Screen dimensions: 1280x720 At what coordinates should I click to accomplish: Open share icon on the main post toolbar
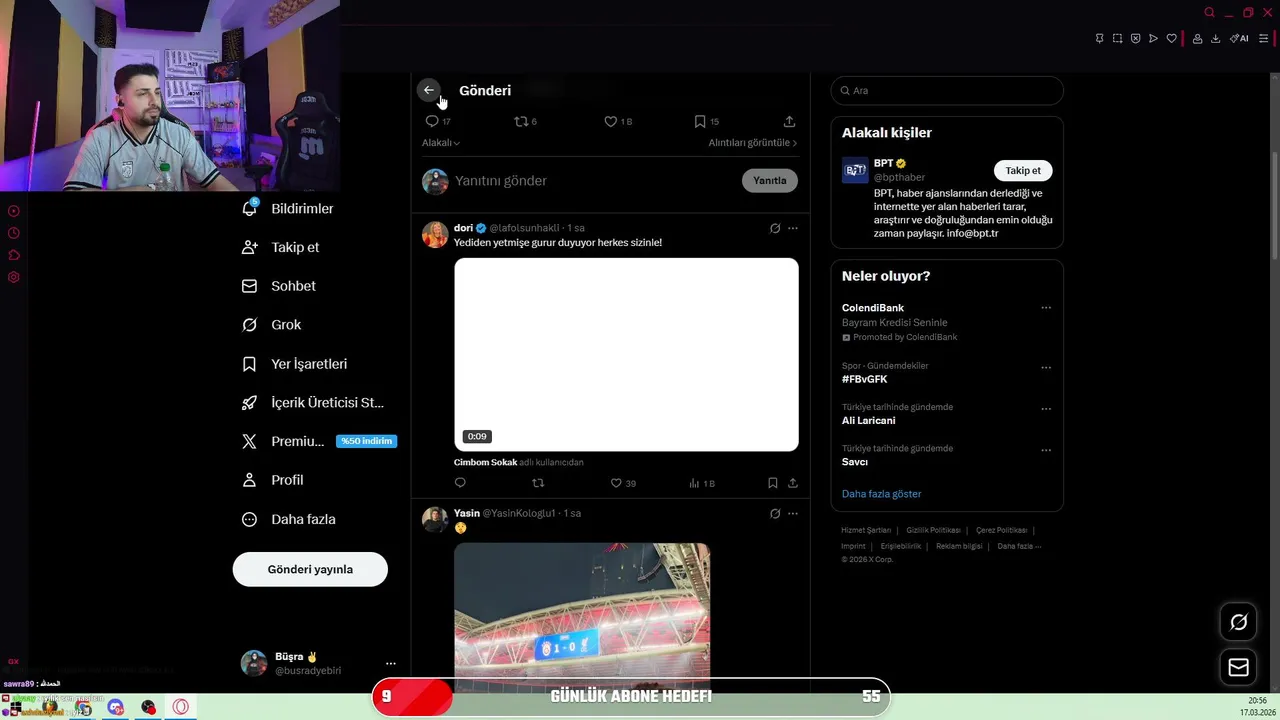coord(789,121)
